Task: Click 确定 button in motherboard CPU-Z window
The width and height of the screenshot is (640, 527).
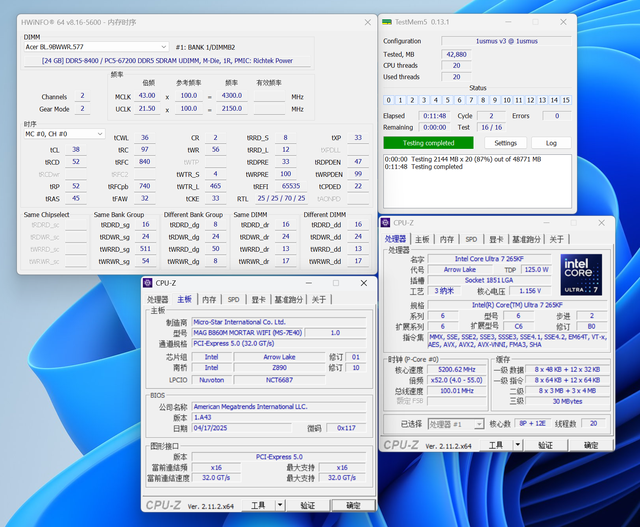Action: tap(353, 505)
